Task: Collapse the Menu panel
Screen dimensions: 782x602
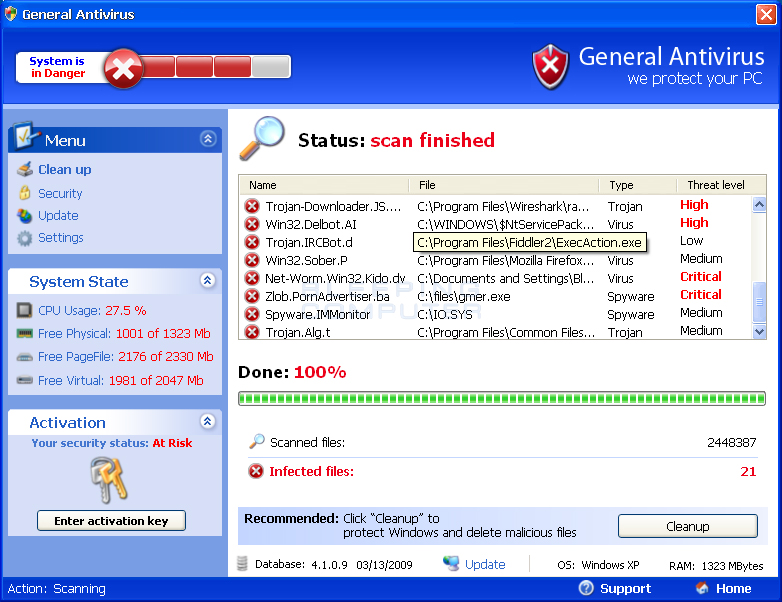Action: [x=208, y=139]
